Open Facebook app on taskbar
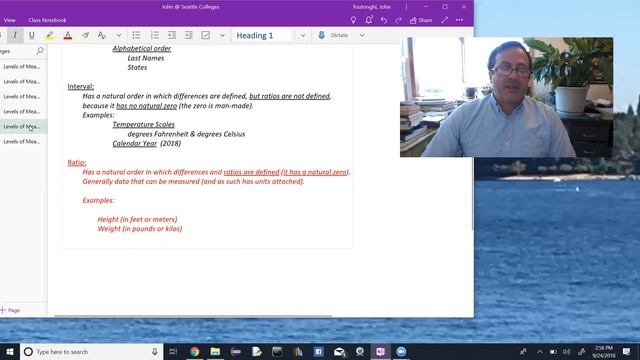The height and width of the screenshot is (360, 640). click(318, 351)
